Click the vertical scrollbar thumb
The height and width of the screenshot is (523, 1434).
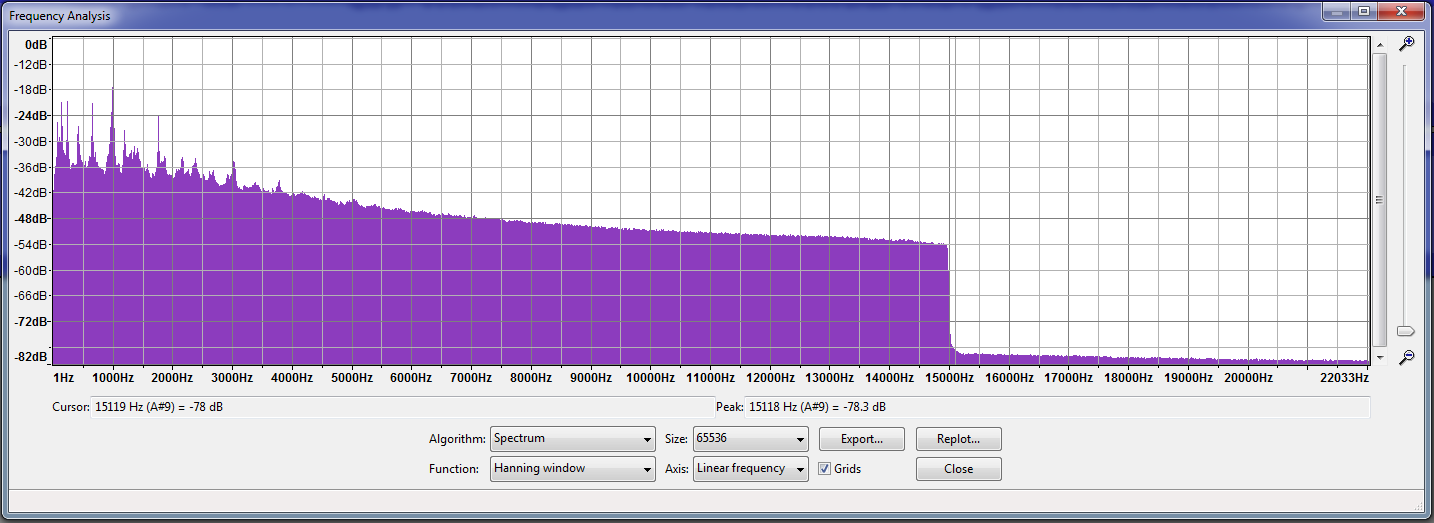(1380, 199)
